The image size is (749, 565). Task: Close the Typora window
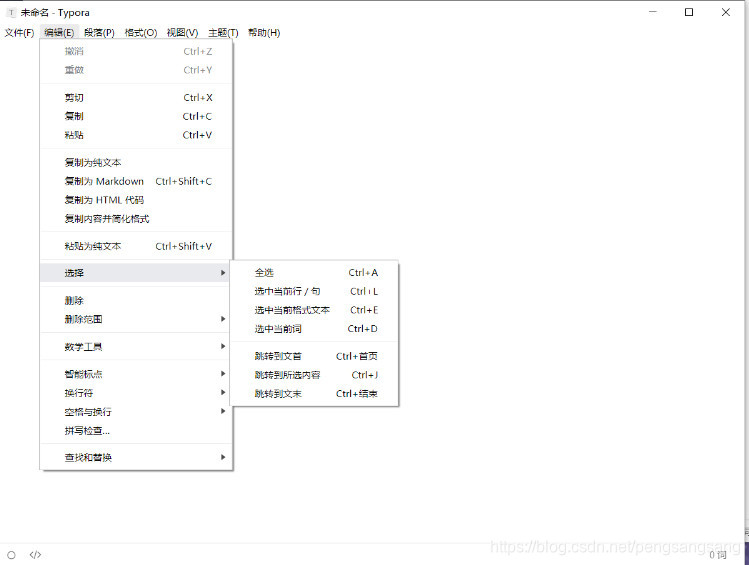click(x=726, y=12)
